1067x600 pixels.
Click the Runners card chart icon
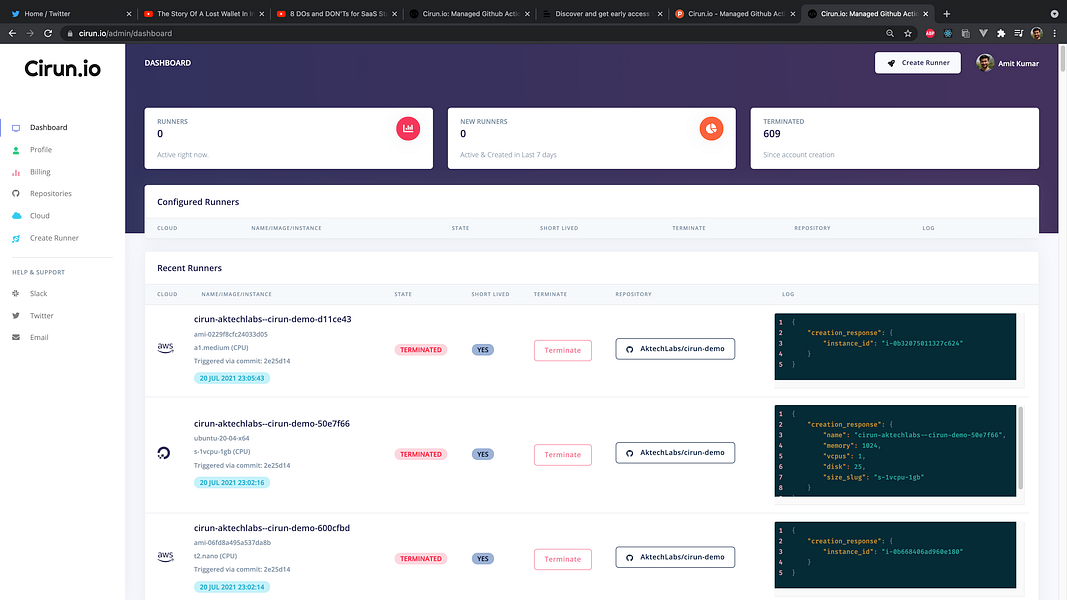408,129
